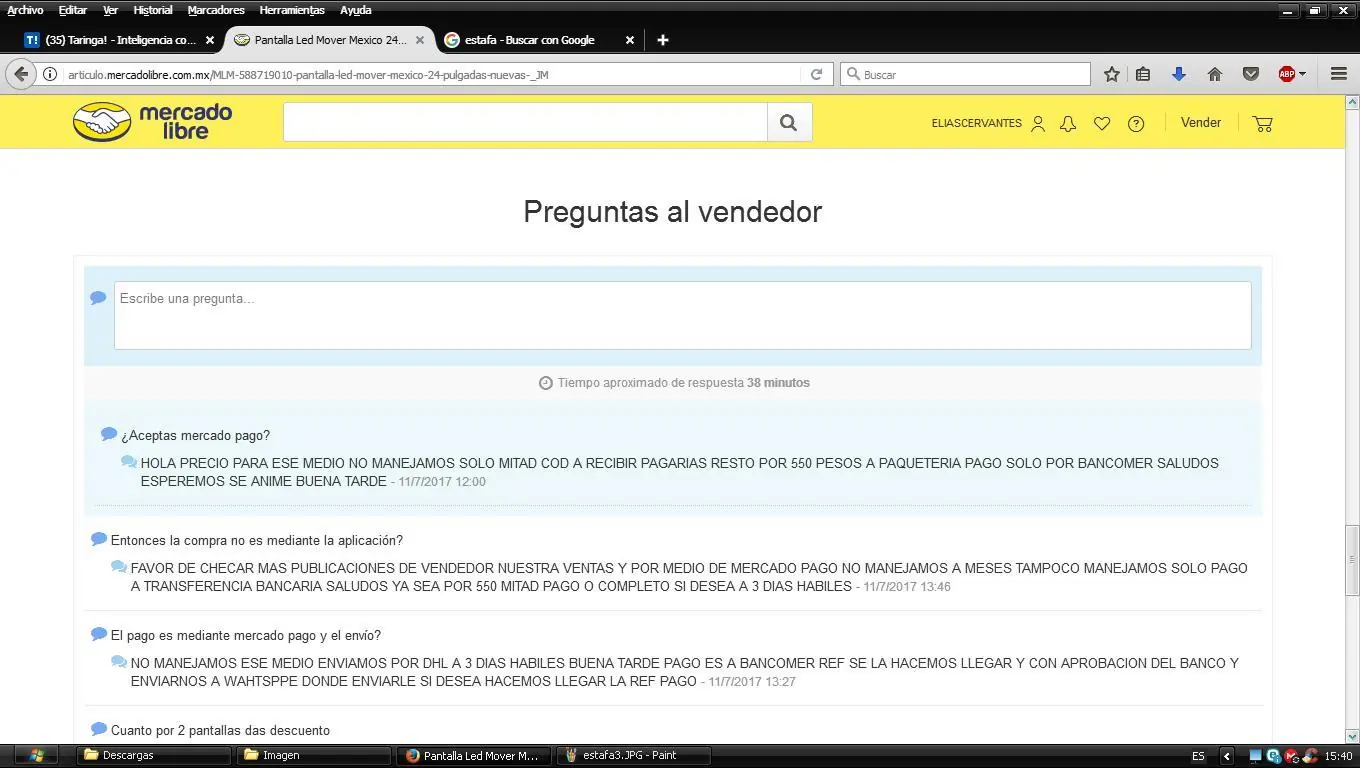Click the ES language indicator in taskbar
This screenshot has width=1360, height=768.
click(1198, 756)
